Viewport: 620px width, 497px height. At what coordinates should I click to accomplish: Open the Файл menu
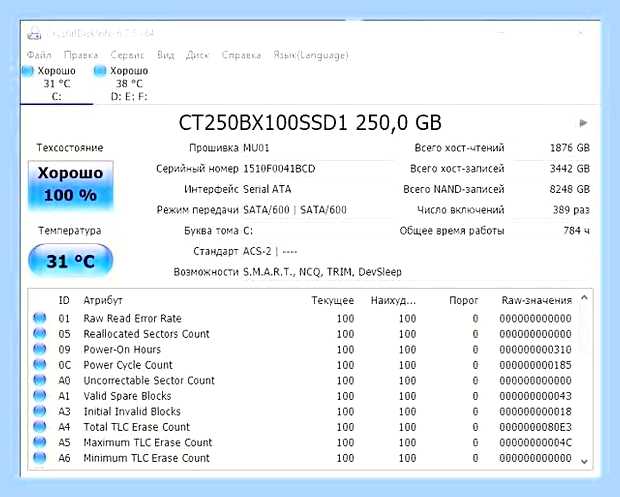click(x=39, y=55)
